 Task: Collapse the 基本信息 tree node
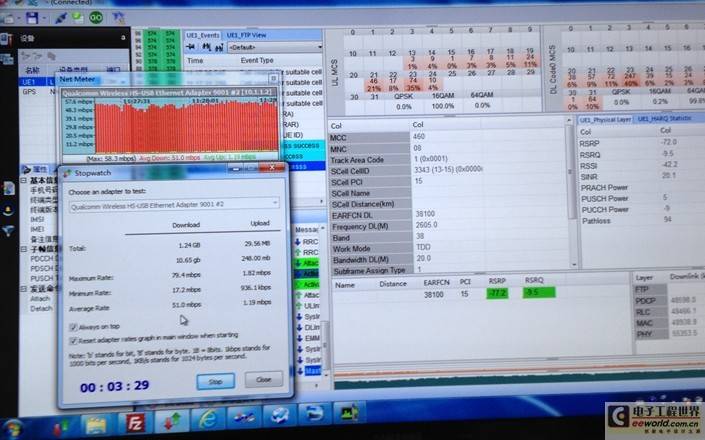23,180
